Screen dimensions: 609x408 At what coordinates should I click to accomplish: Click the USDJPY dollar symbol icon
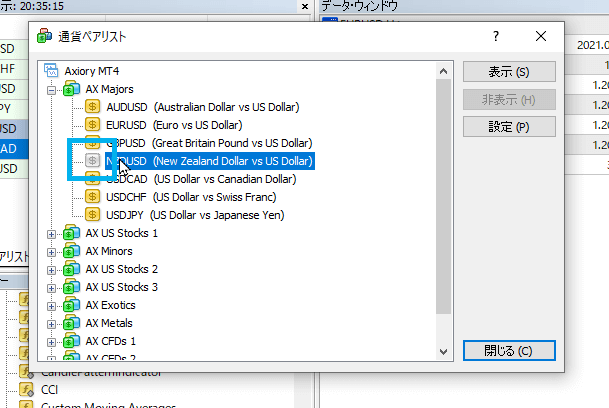tap(93, 215)
